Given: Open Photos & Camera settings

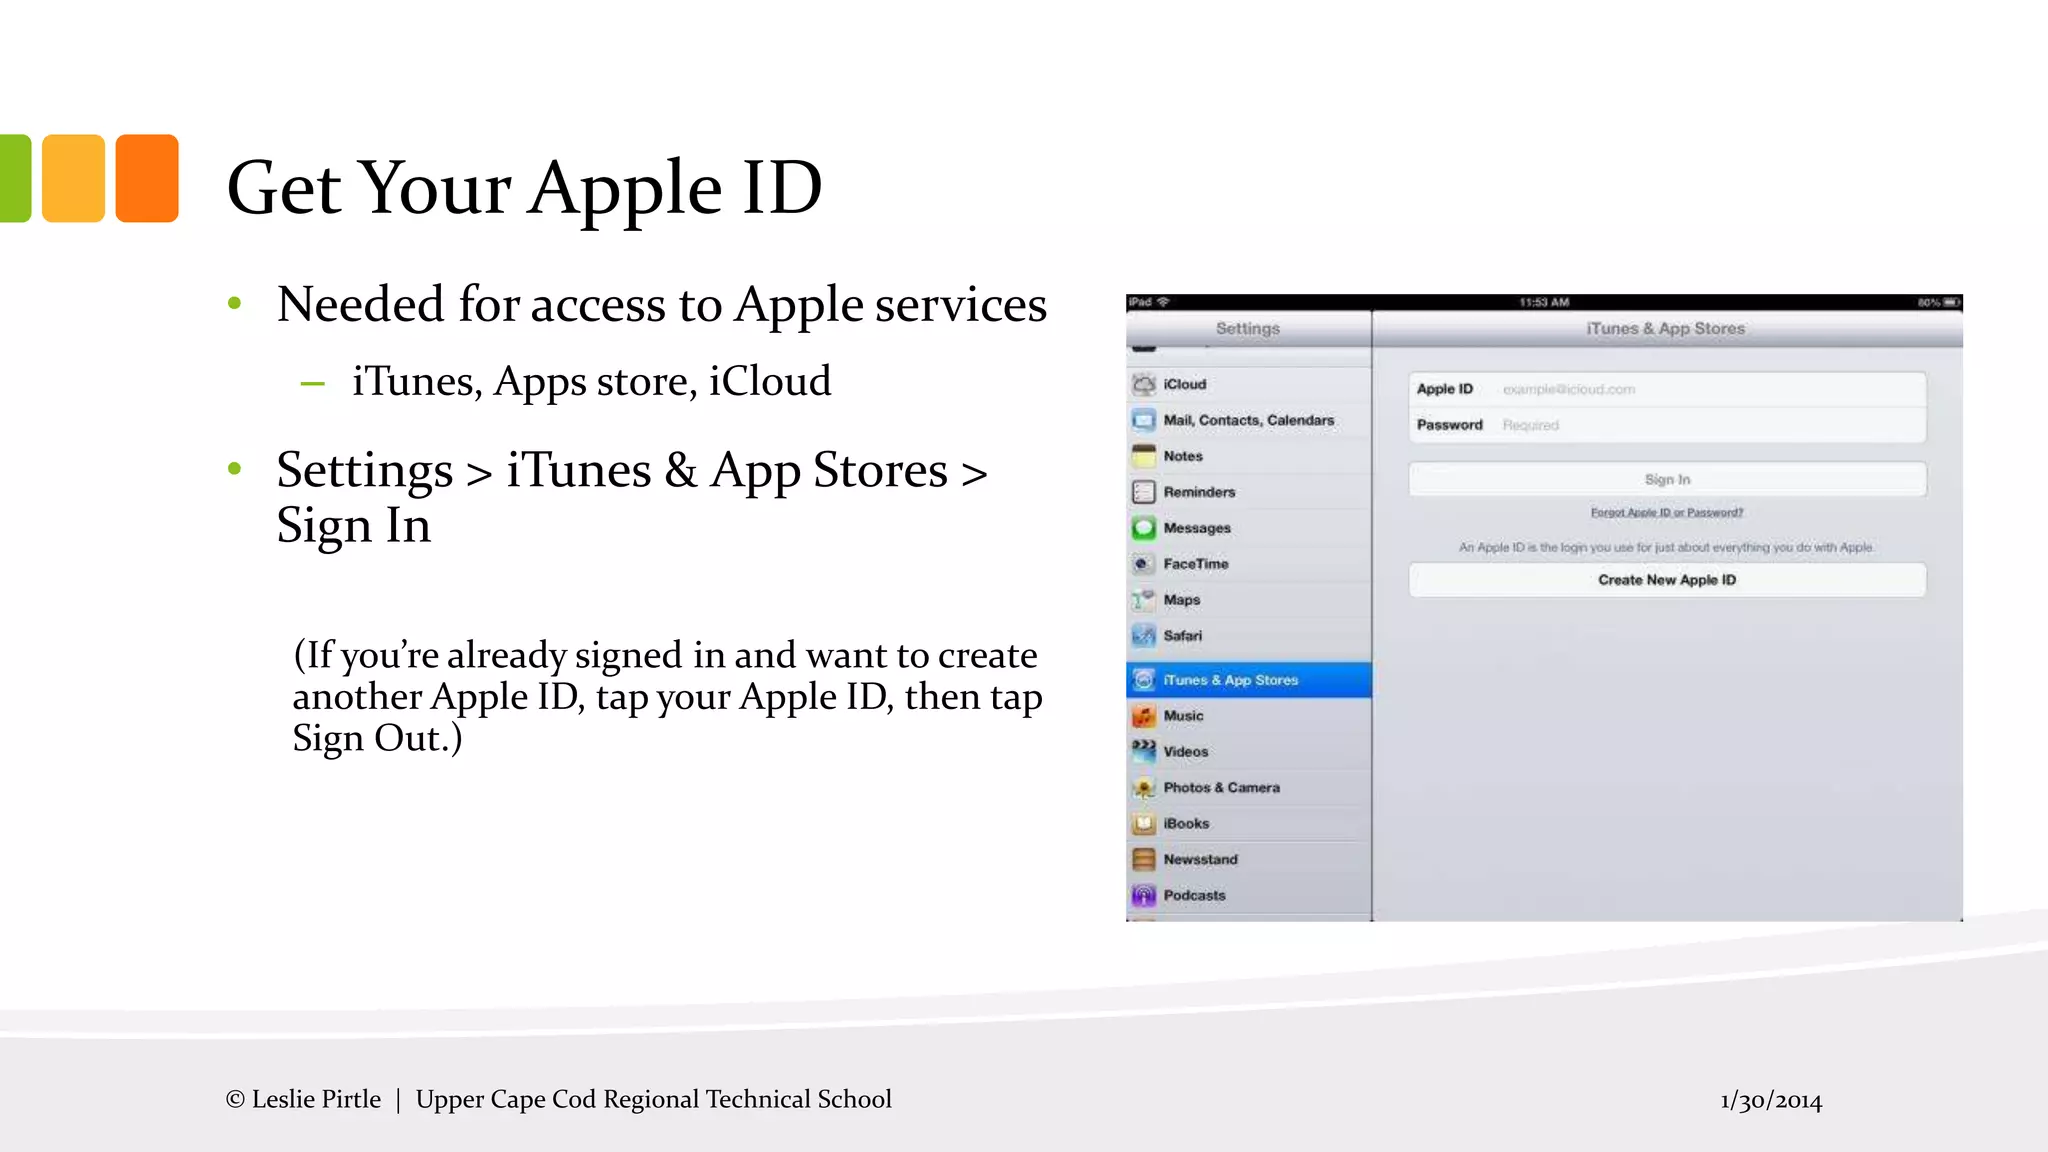Looking at the screenshot, I should 1249,788.
